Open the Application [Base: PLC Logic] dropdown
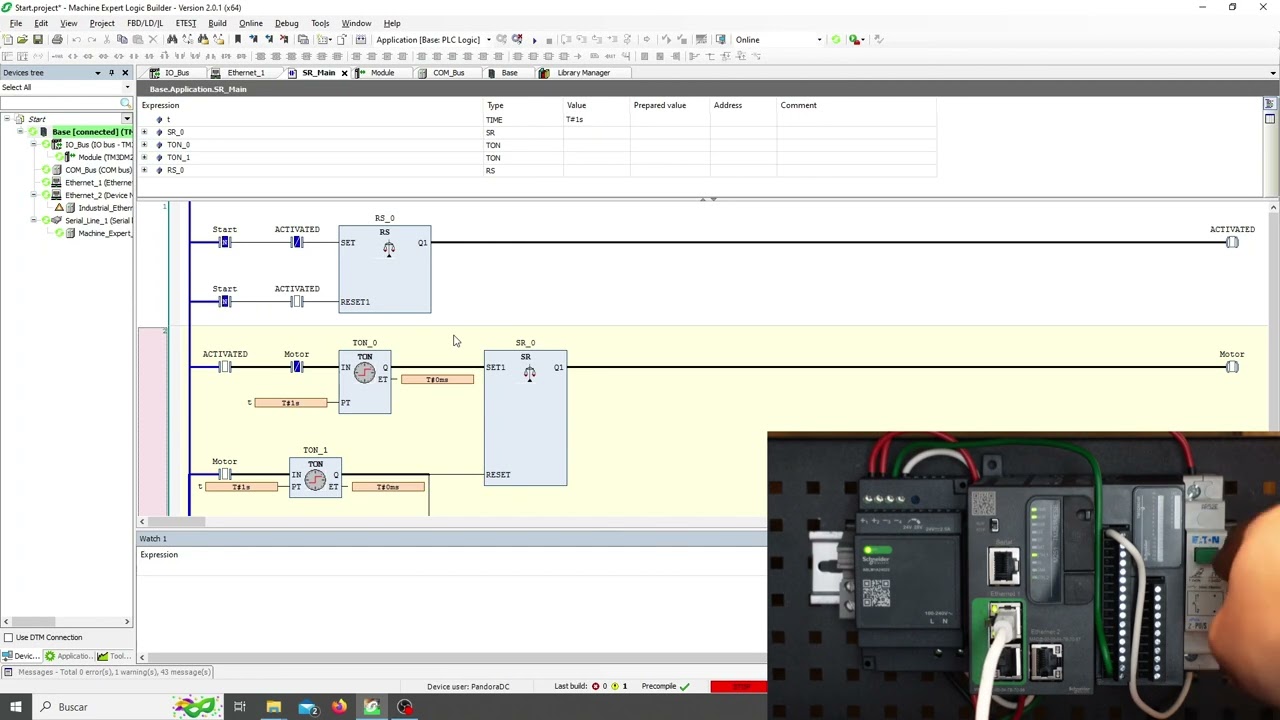This screenshot has width=1280, height=720. [488, 40]
